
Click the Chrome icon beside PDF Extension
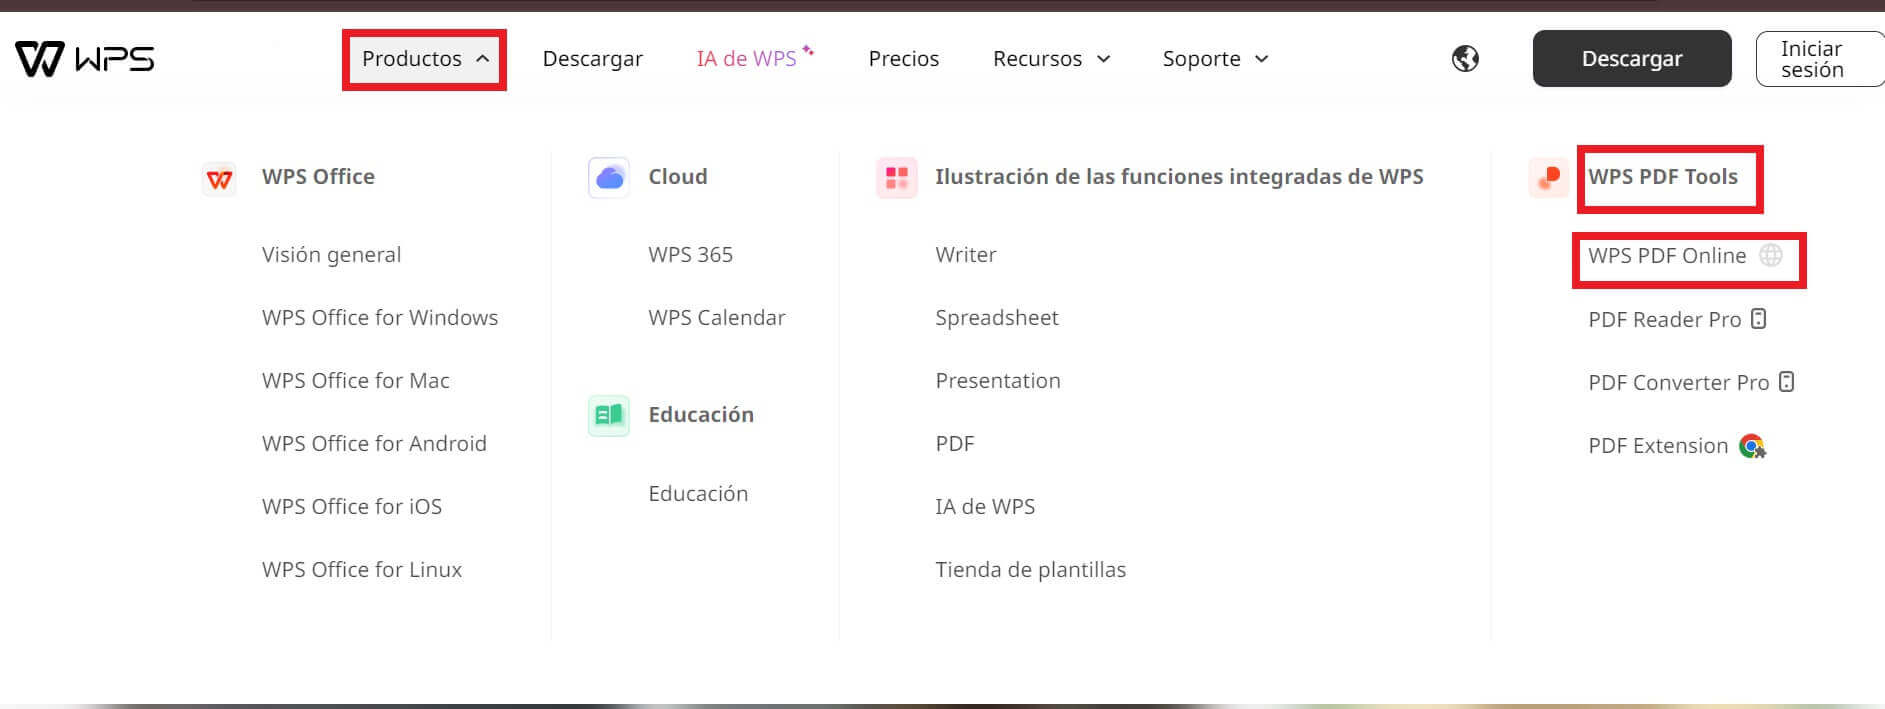[x=1752, y=446]
